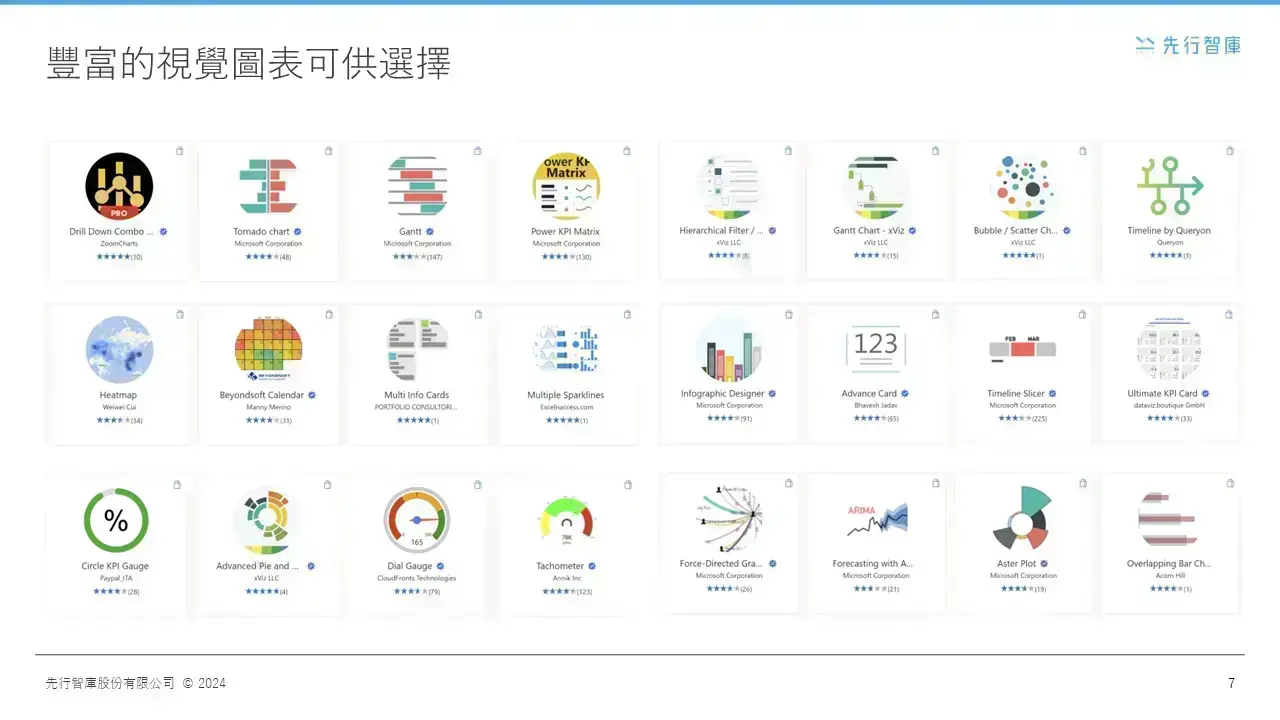Screen dimensions: 1280x720
Task: Click the bag icon on Tornado chart card
Action: coord(329,151)
